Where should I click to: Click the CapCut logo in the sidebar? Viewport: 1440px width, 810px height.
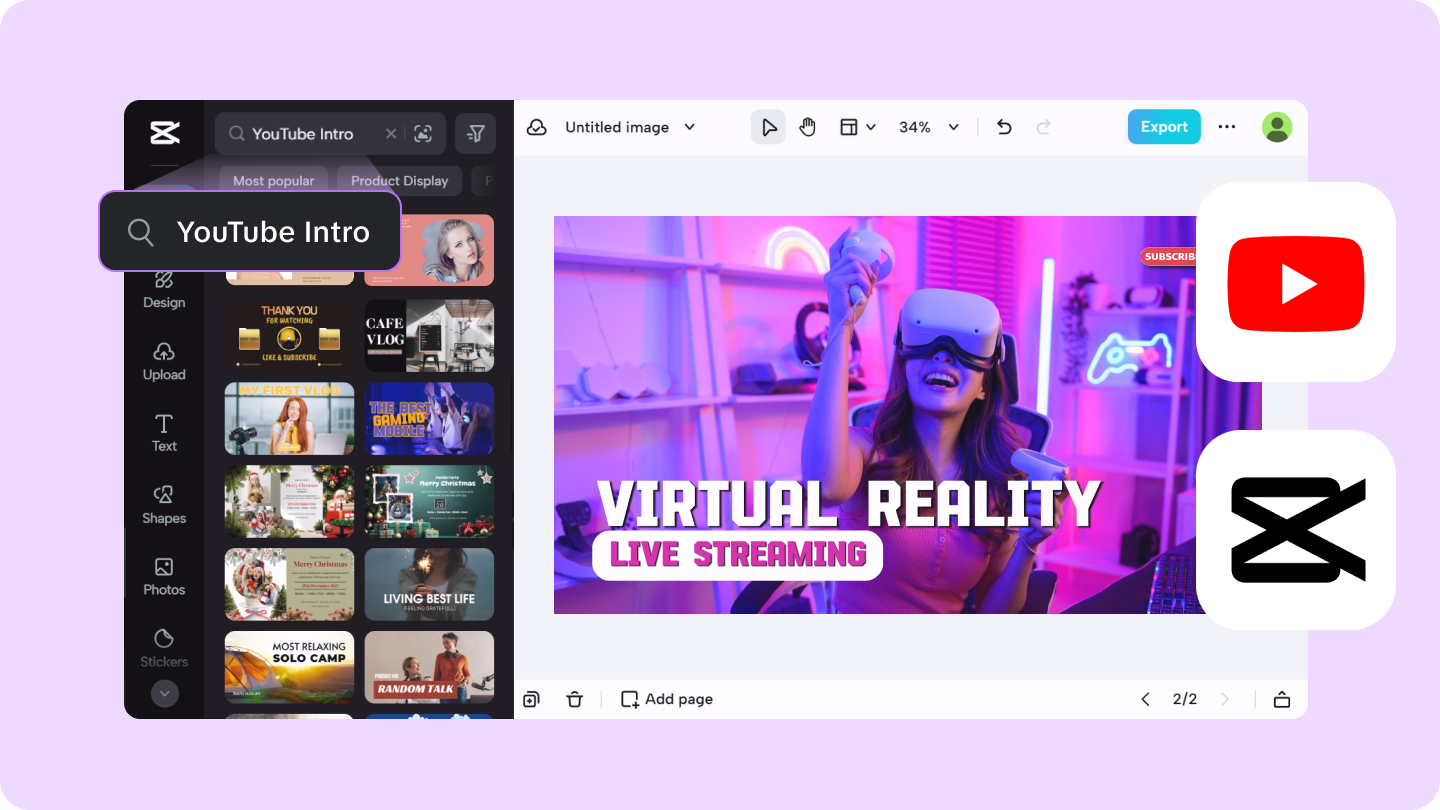(164, 132)
